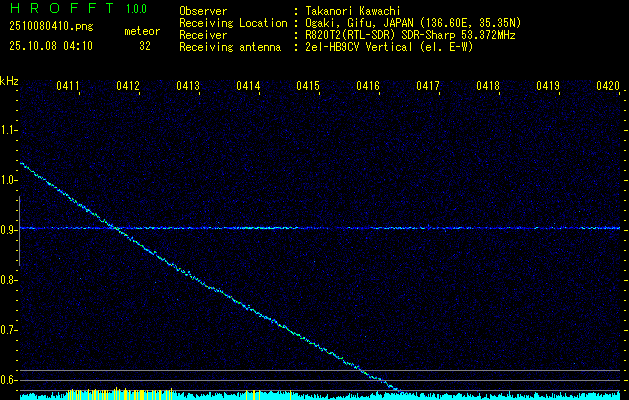Click the kHz axis unit label
Image resolution: width=629 pixels, height=400 pixels.
click(x=10, y=80)
